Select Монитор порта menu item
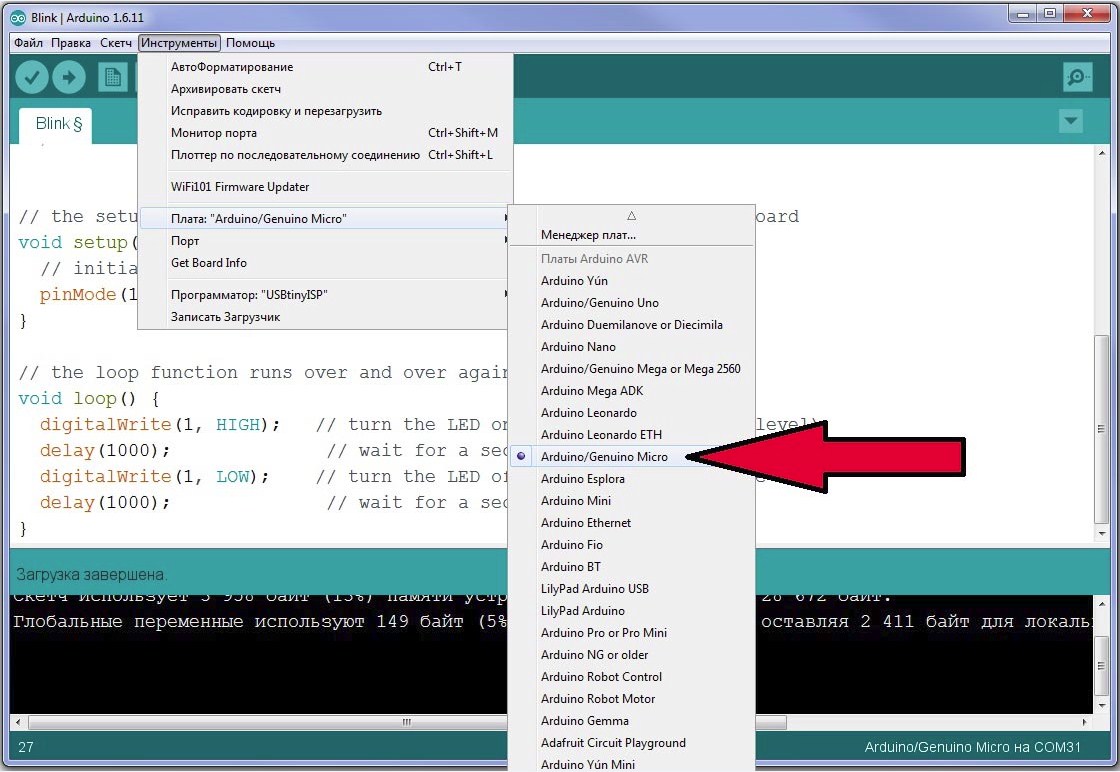The image size is (1120, 772). point(214,133)
